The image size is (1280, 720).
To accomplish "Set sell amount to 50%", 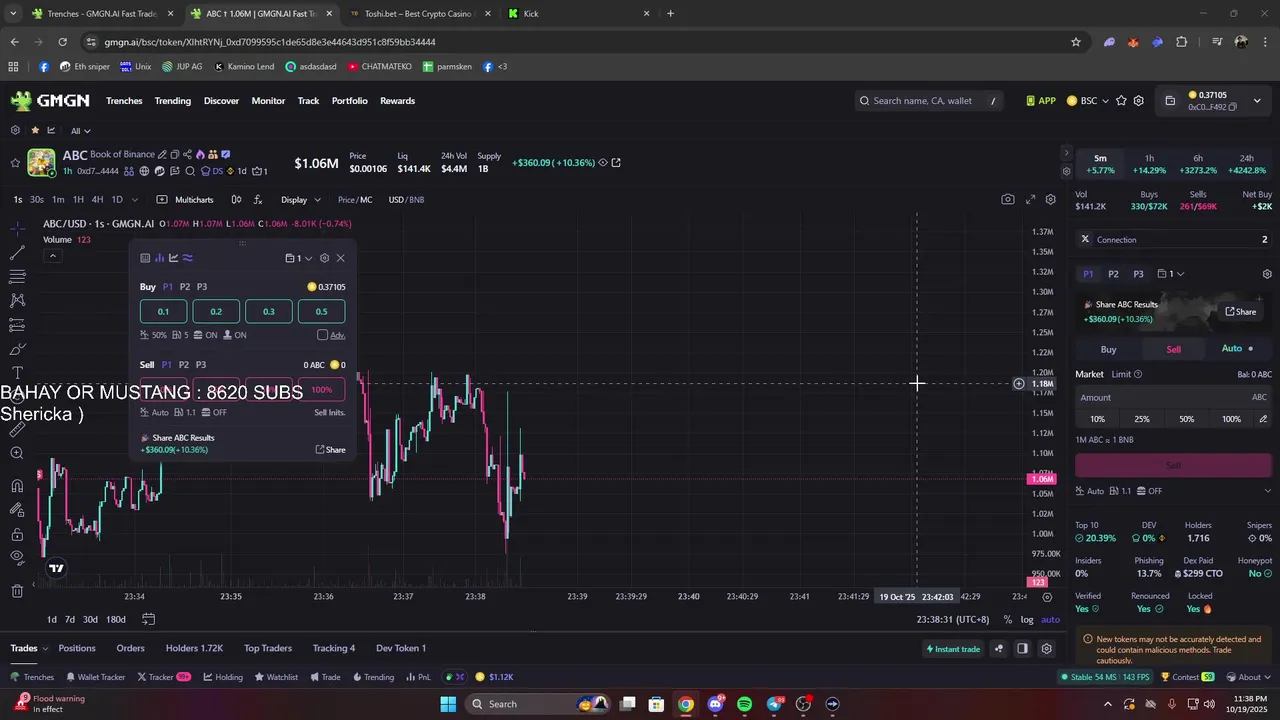I will [x=1187, y=419].
